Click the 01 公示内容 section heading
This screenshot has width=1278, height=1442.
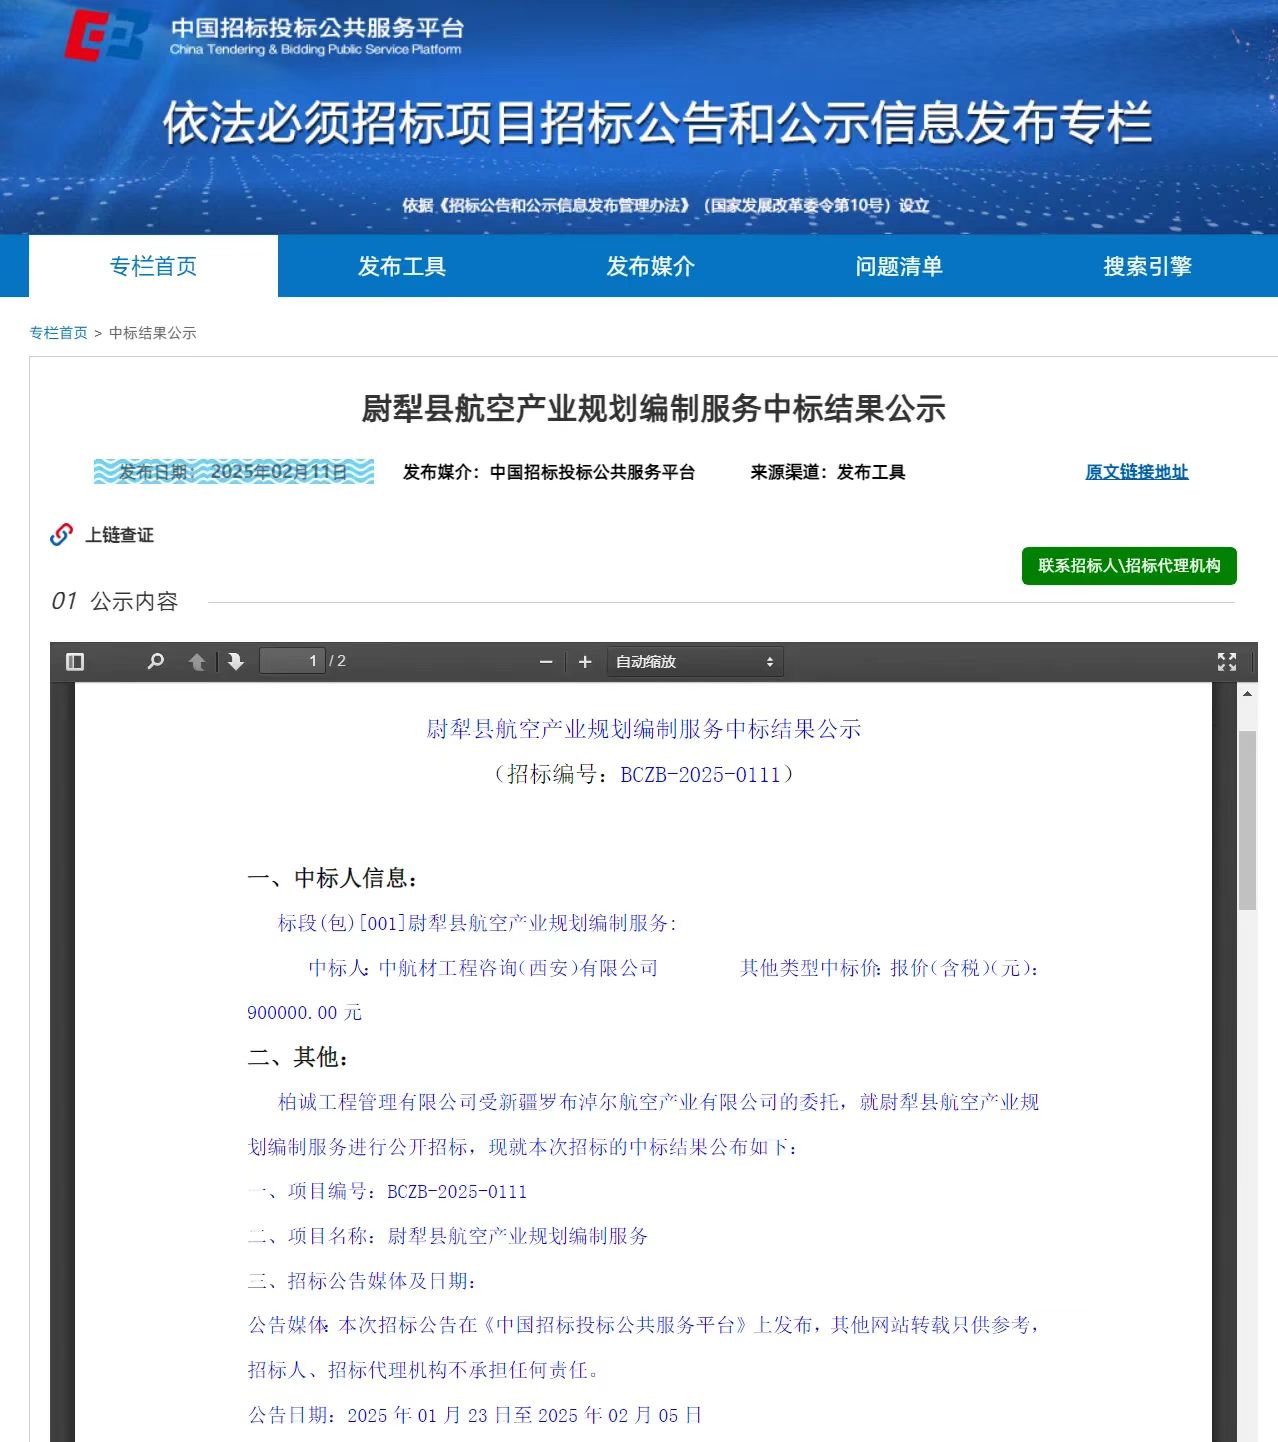pyautogui.click(x=114, y=601)
